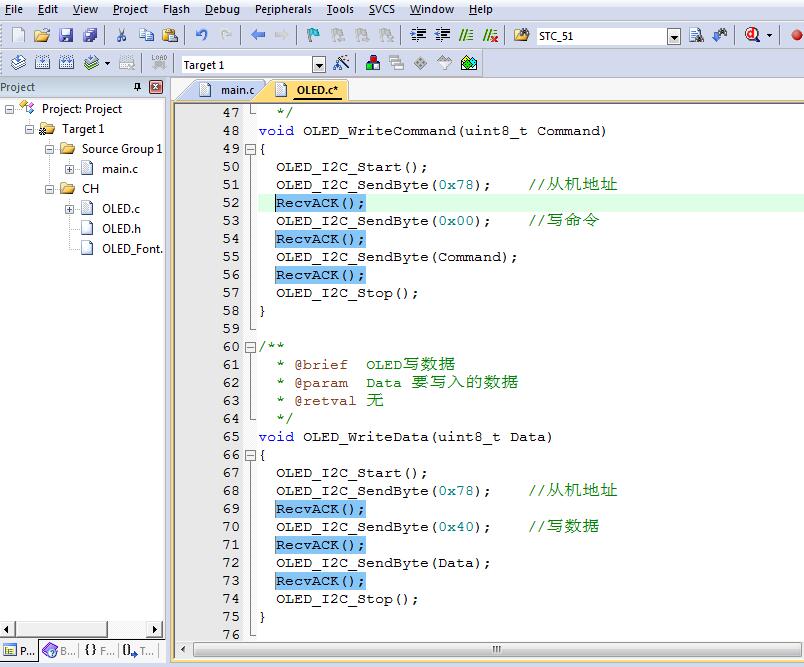The height and width of the screenshot is (667, 804).
Task: Collapse the comment fold at line 60
Action: click(249, 347)
